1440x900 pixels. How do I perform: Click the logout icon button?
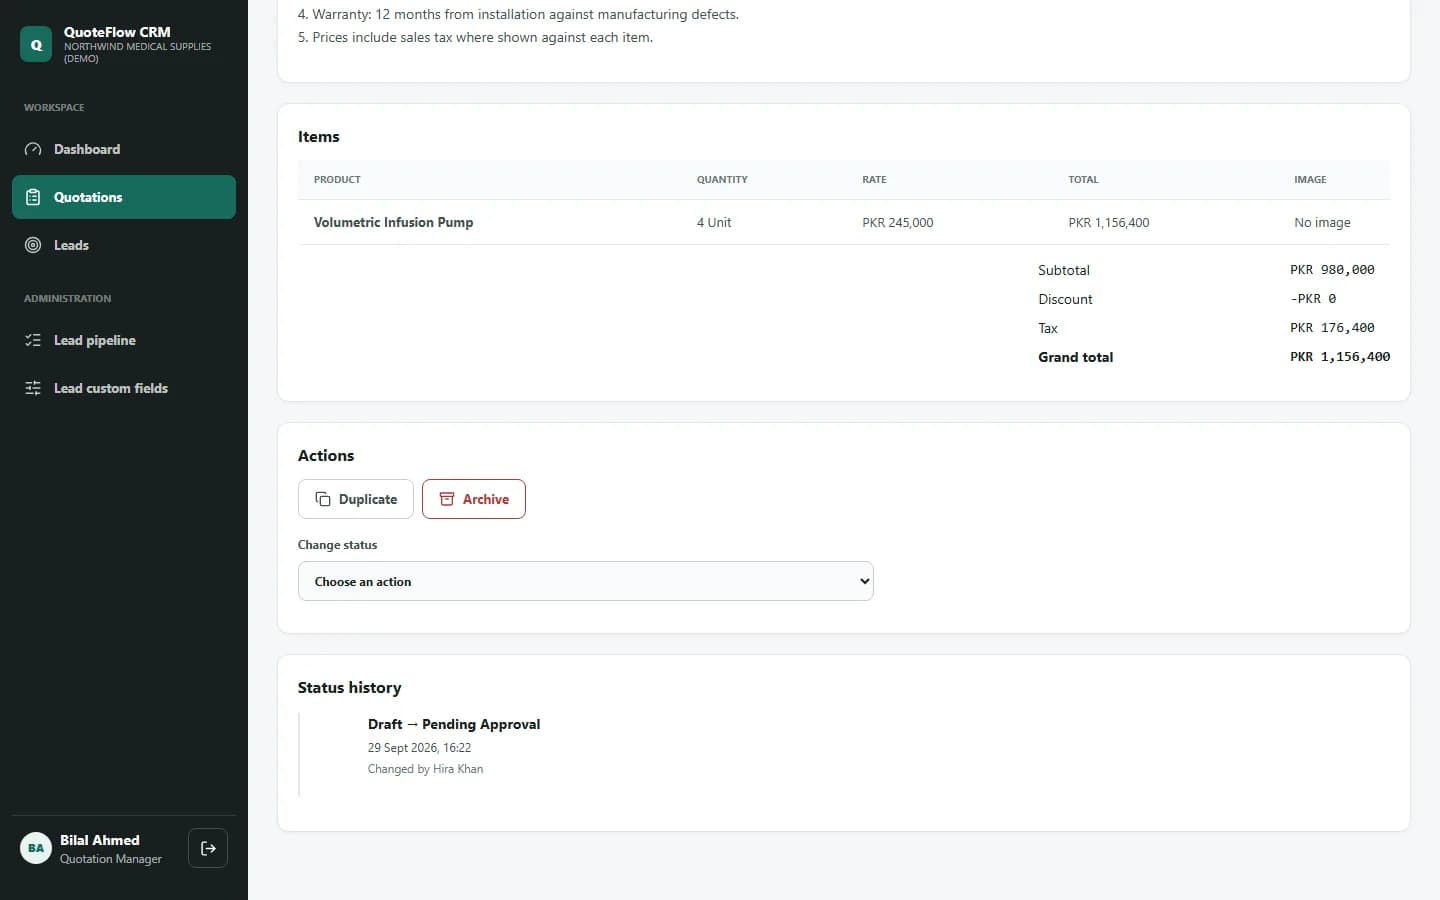tap(208, 848)
